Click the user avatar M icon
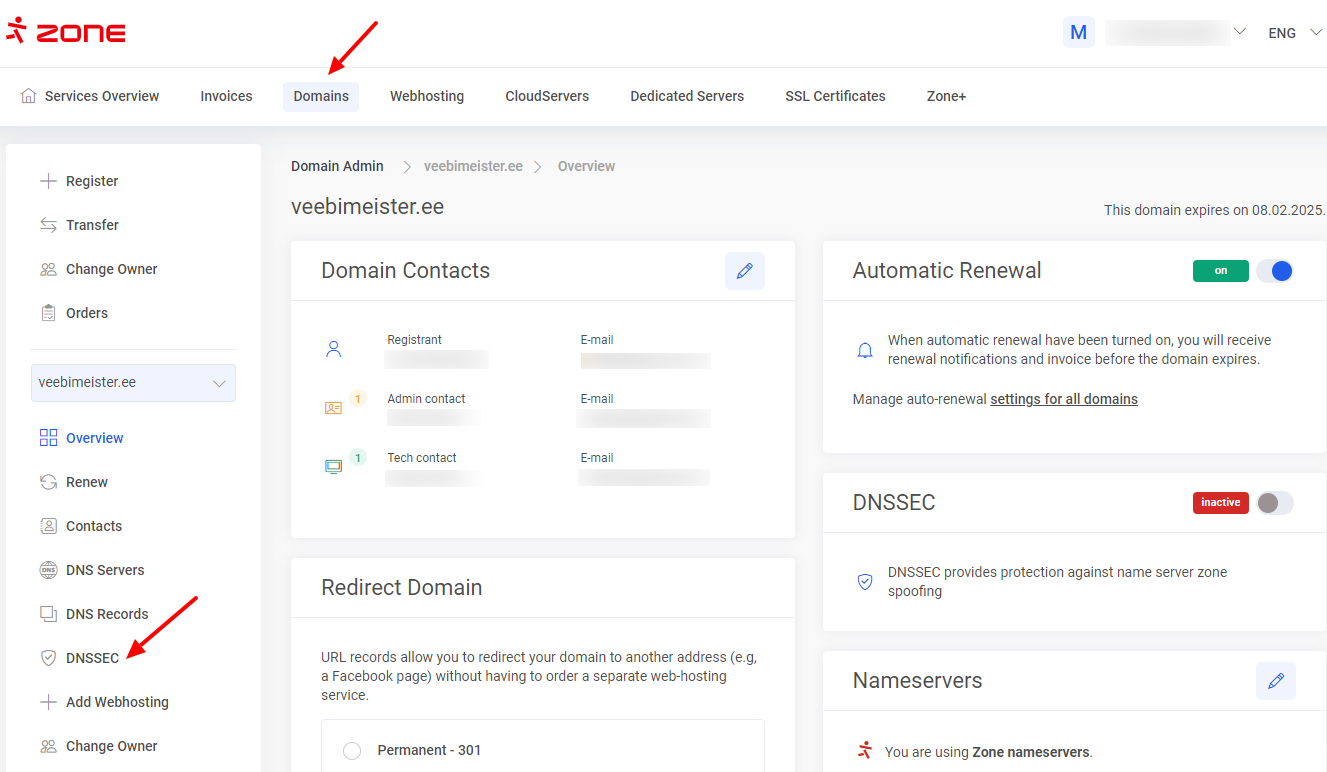Screen dimensions: 1327x772 [x=1078, y=32]
